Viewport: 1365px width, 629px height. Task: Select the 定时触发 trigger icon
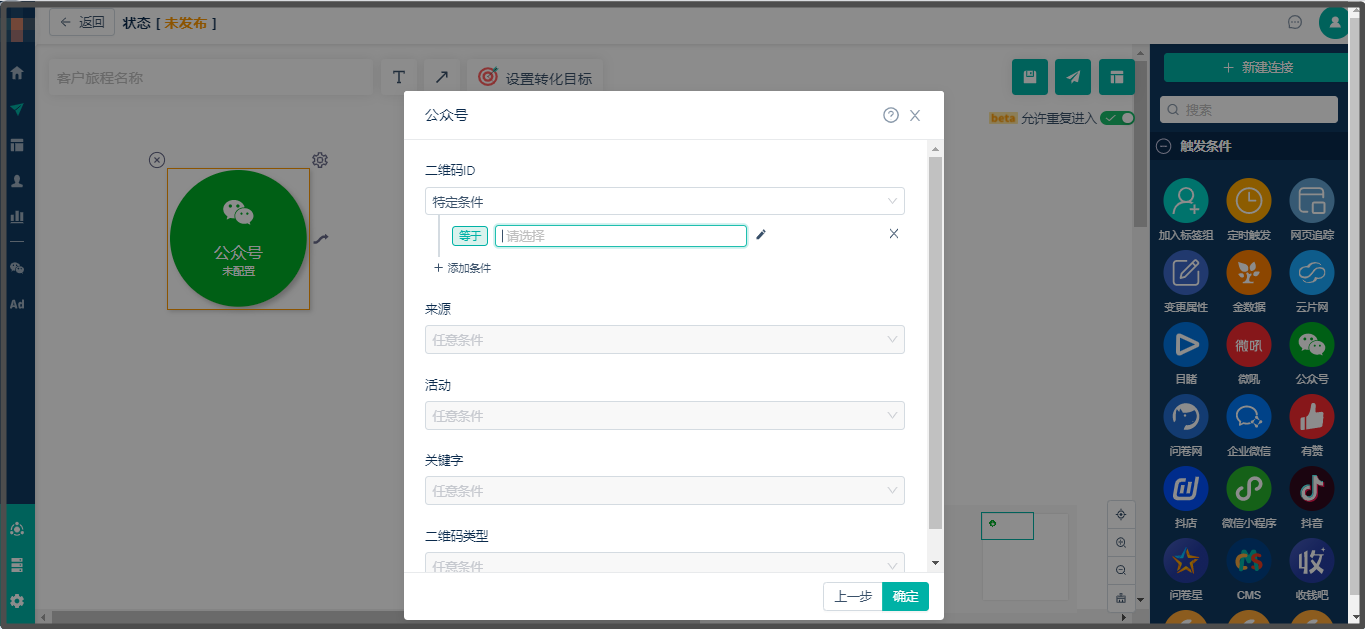(x=1248, y=201)
